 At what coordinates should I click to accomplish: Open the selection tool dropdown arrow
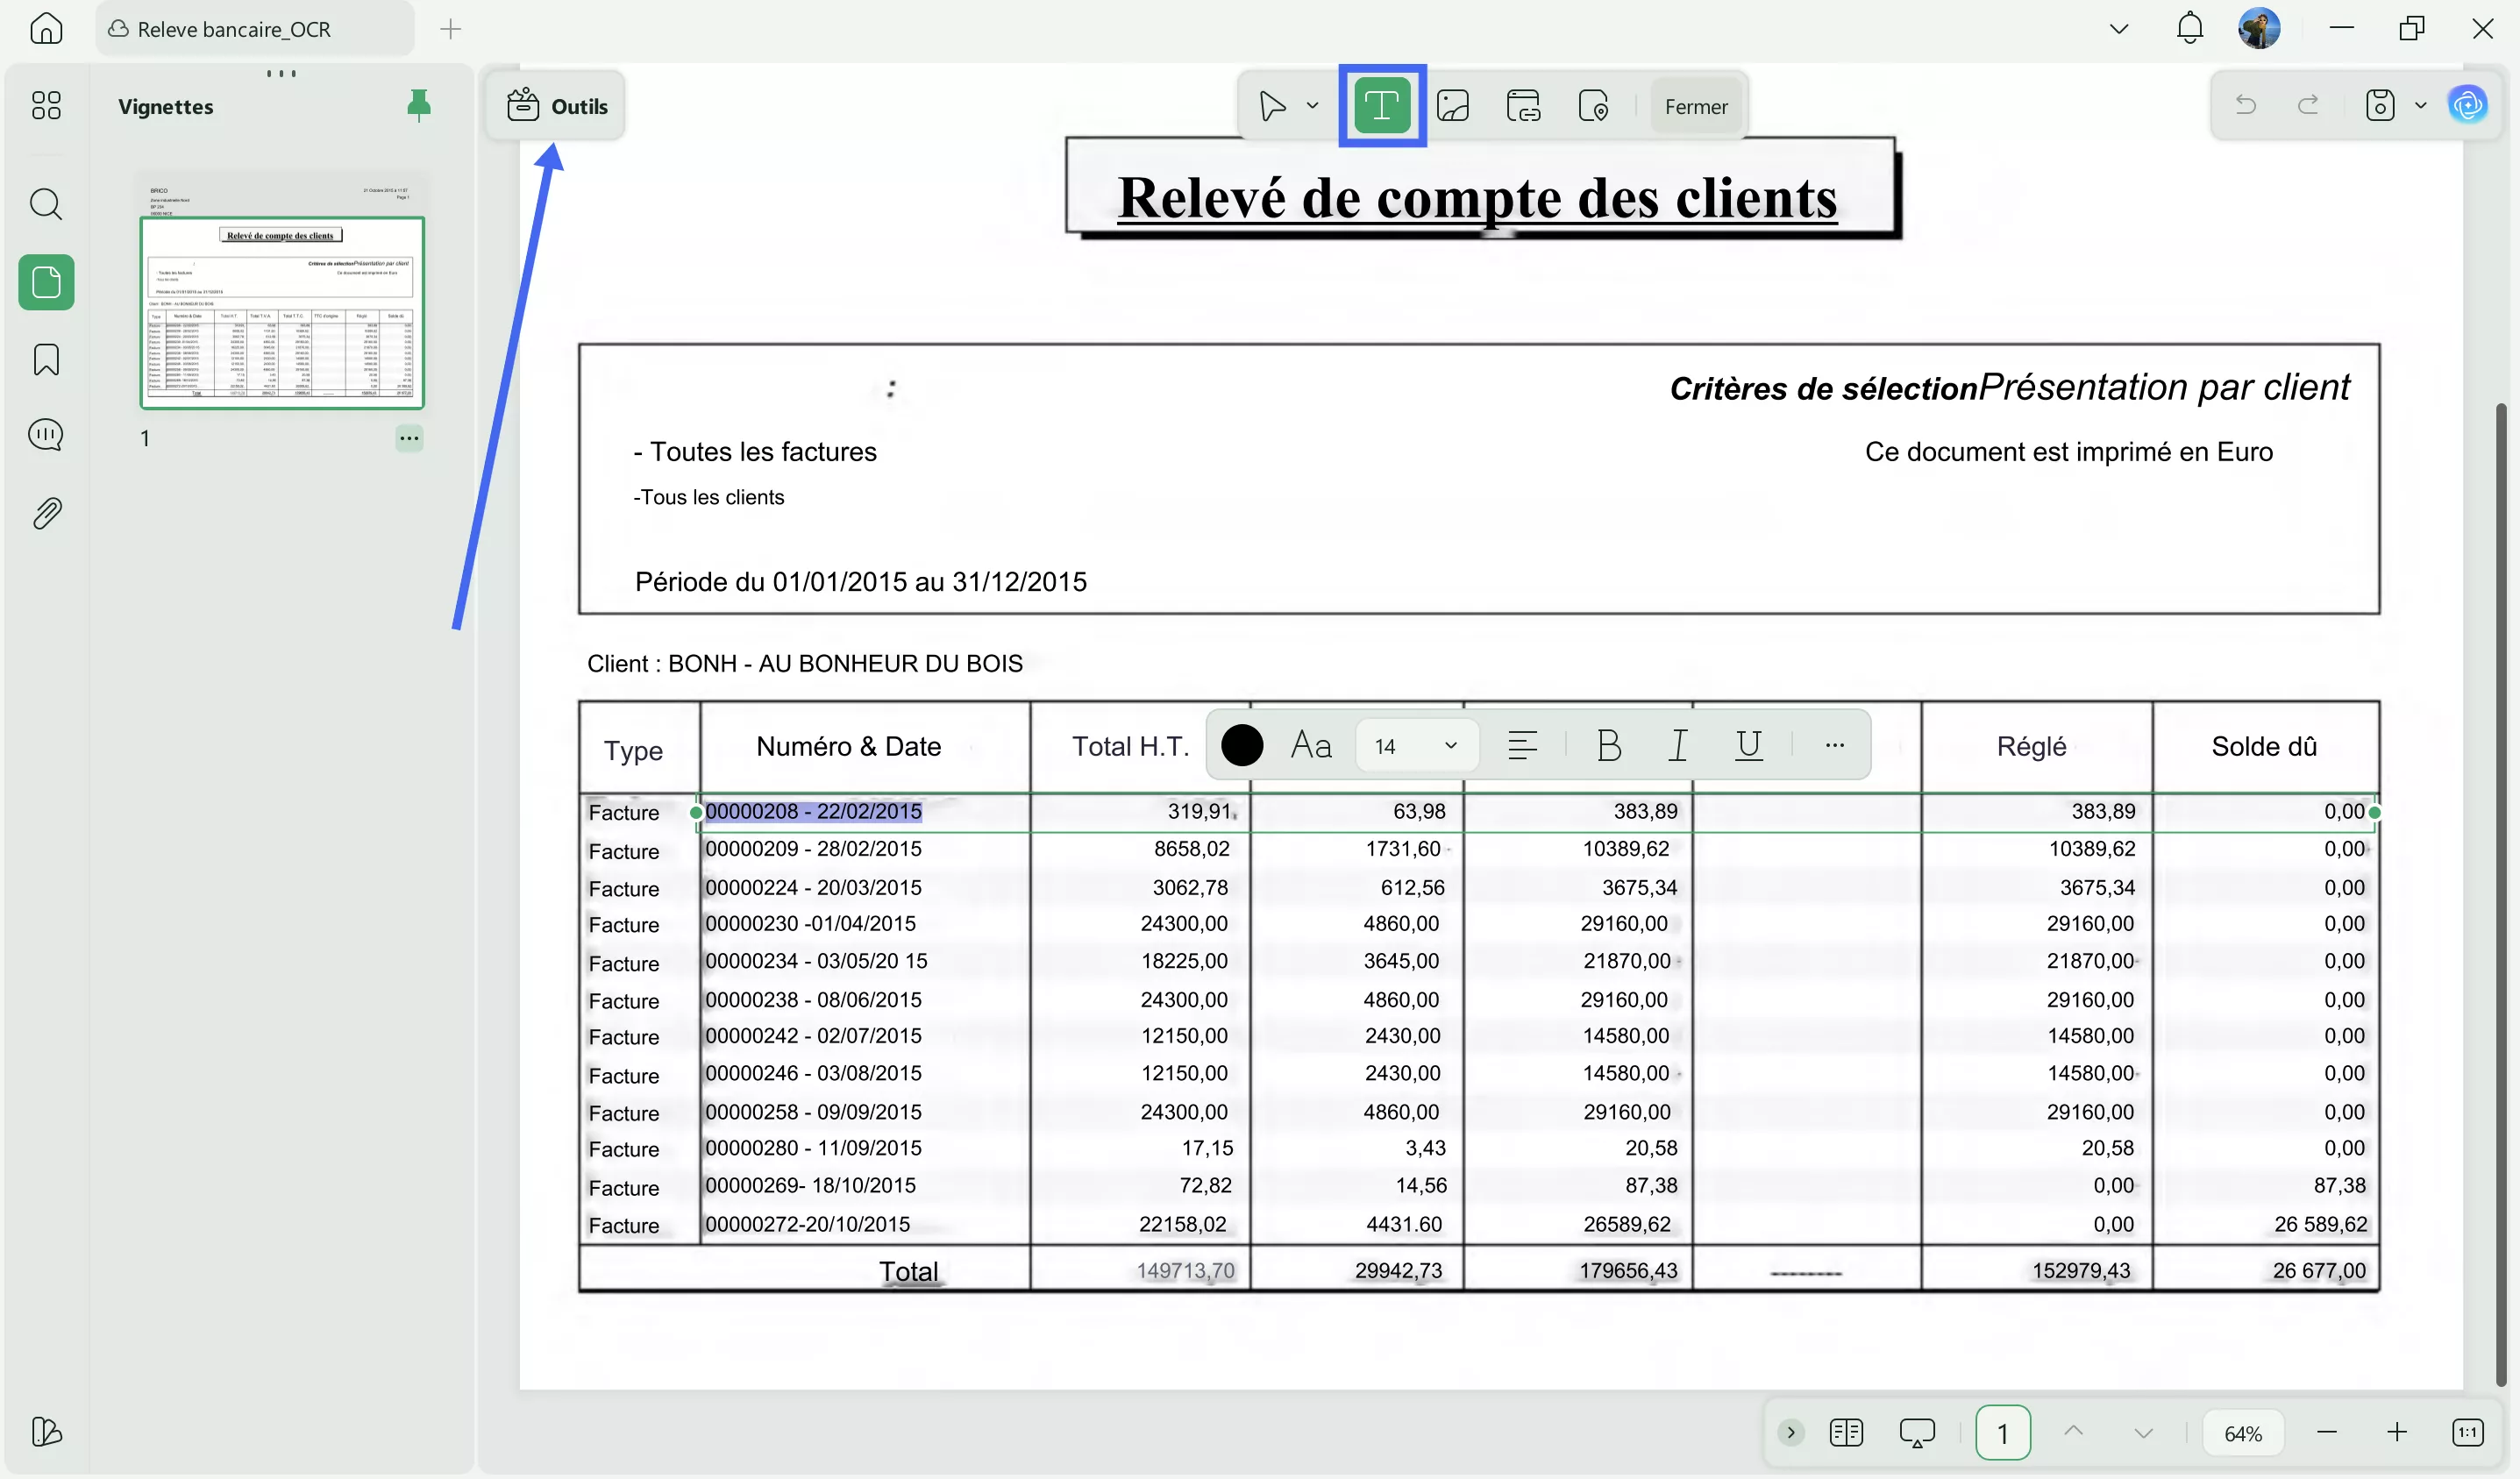pos(1313,105)
